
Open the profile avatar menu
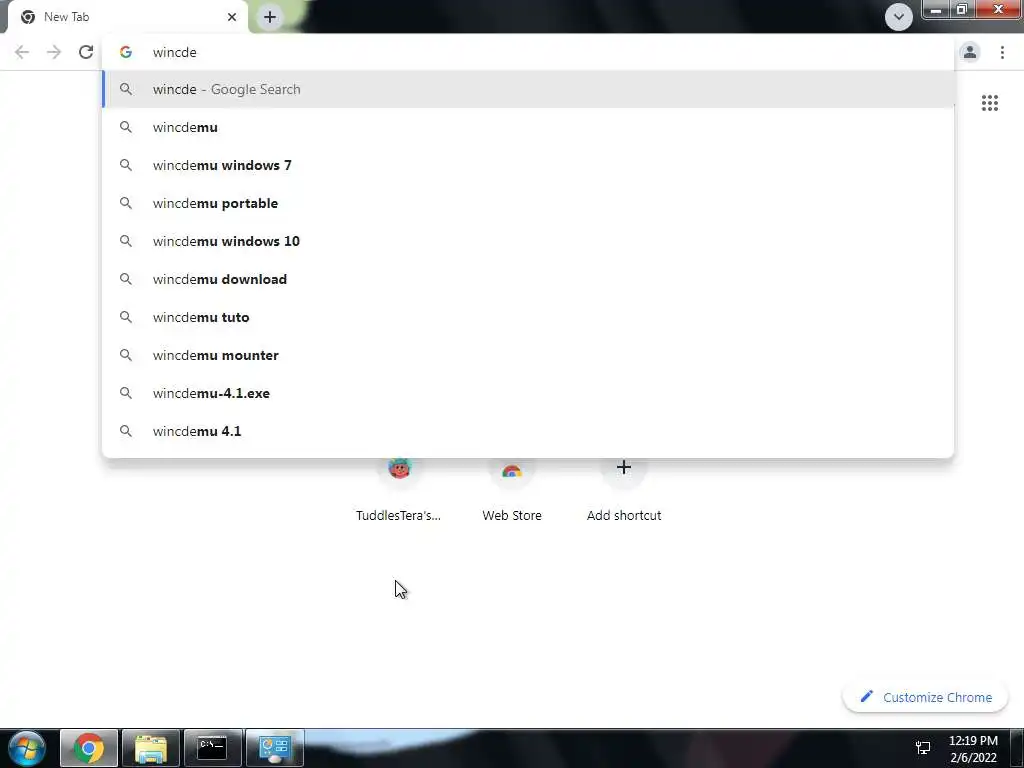click(970, 52)
